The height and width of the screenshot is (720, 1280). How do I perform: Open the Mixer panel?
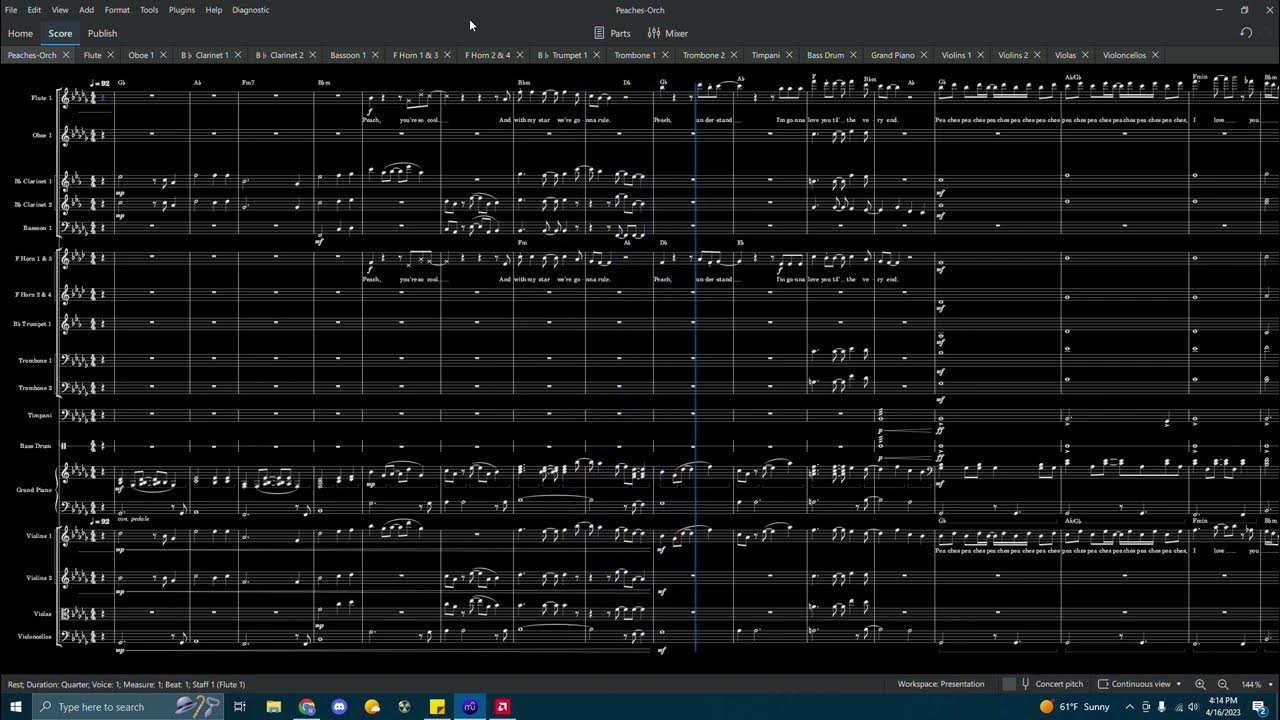668,33
